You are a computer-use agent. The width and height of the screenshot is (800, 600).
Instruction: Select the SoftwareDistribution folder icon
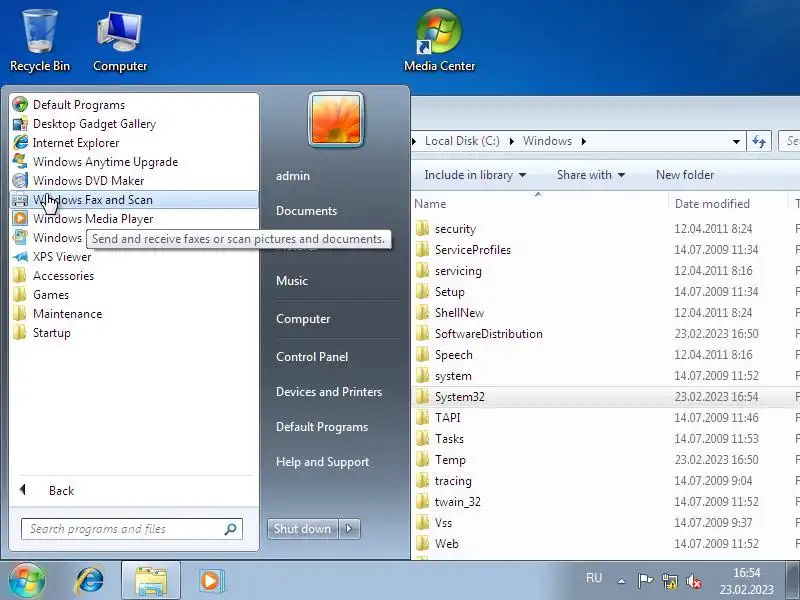coord(422,334)
